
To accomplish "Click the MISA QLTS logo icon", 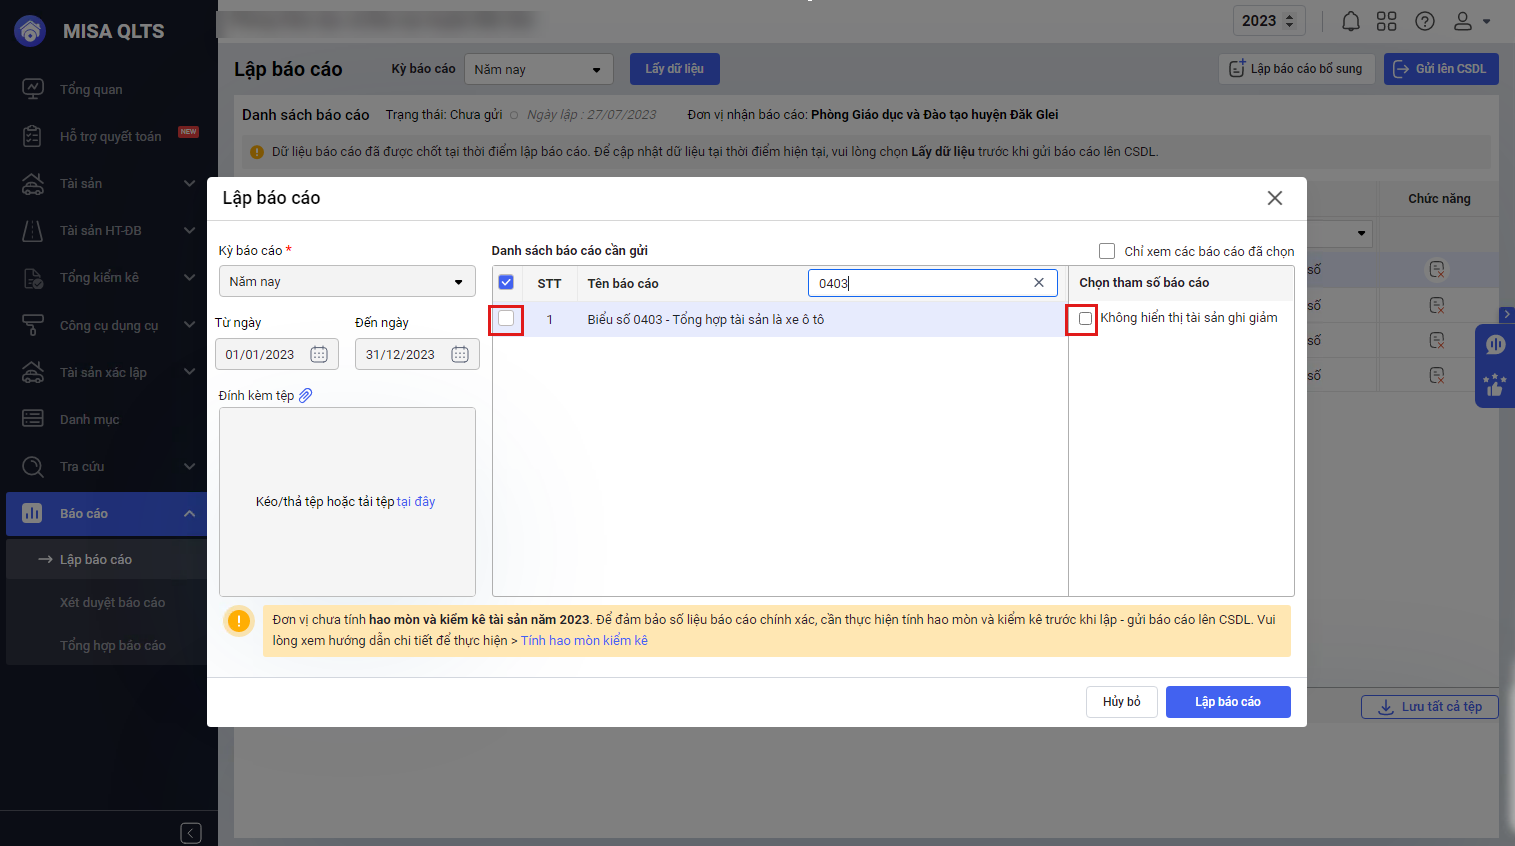I will coord(31,31).
